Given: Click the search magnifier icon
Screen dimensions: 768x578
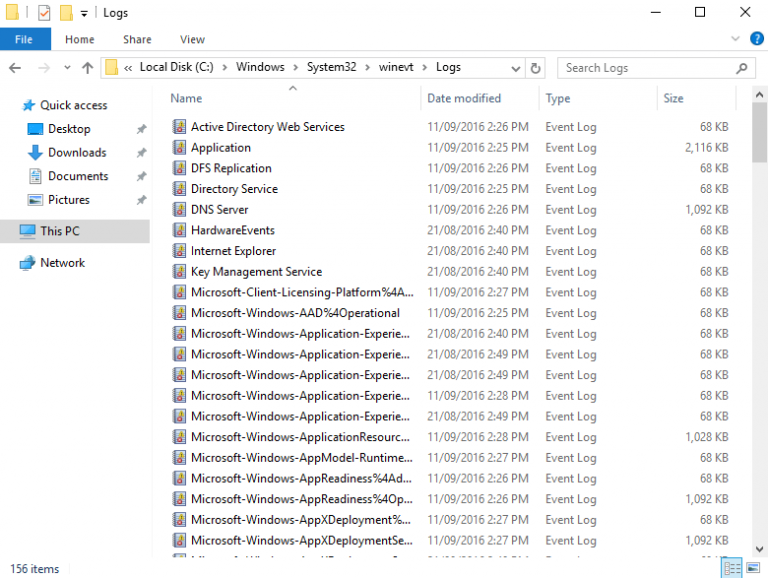Looking at the screenshot, I should pos(742,68).
